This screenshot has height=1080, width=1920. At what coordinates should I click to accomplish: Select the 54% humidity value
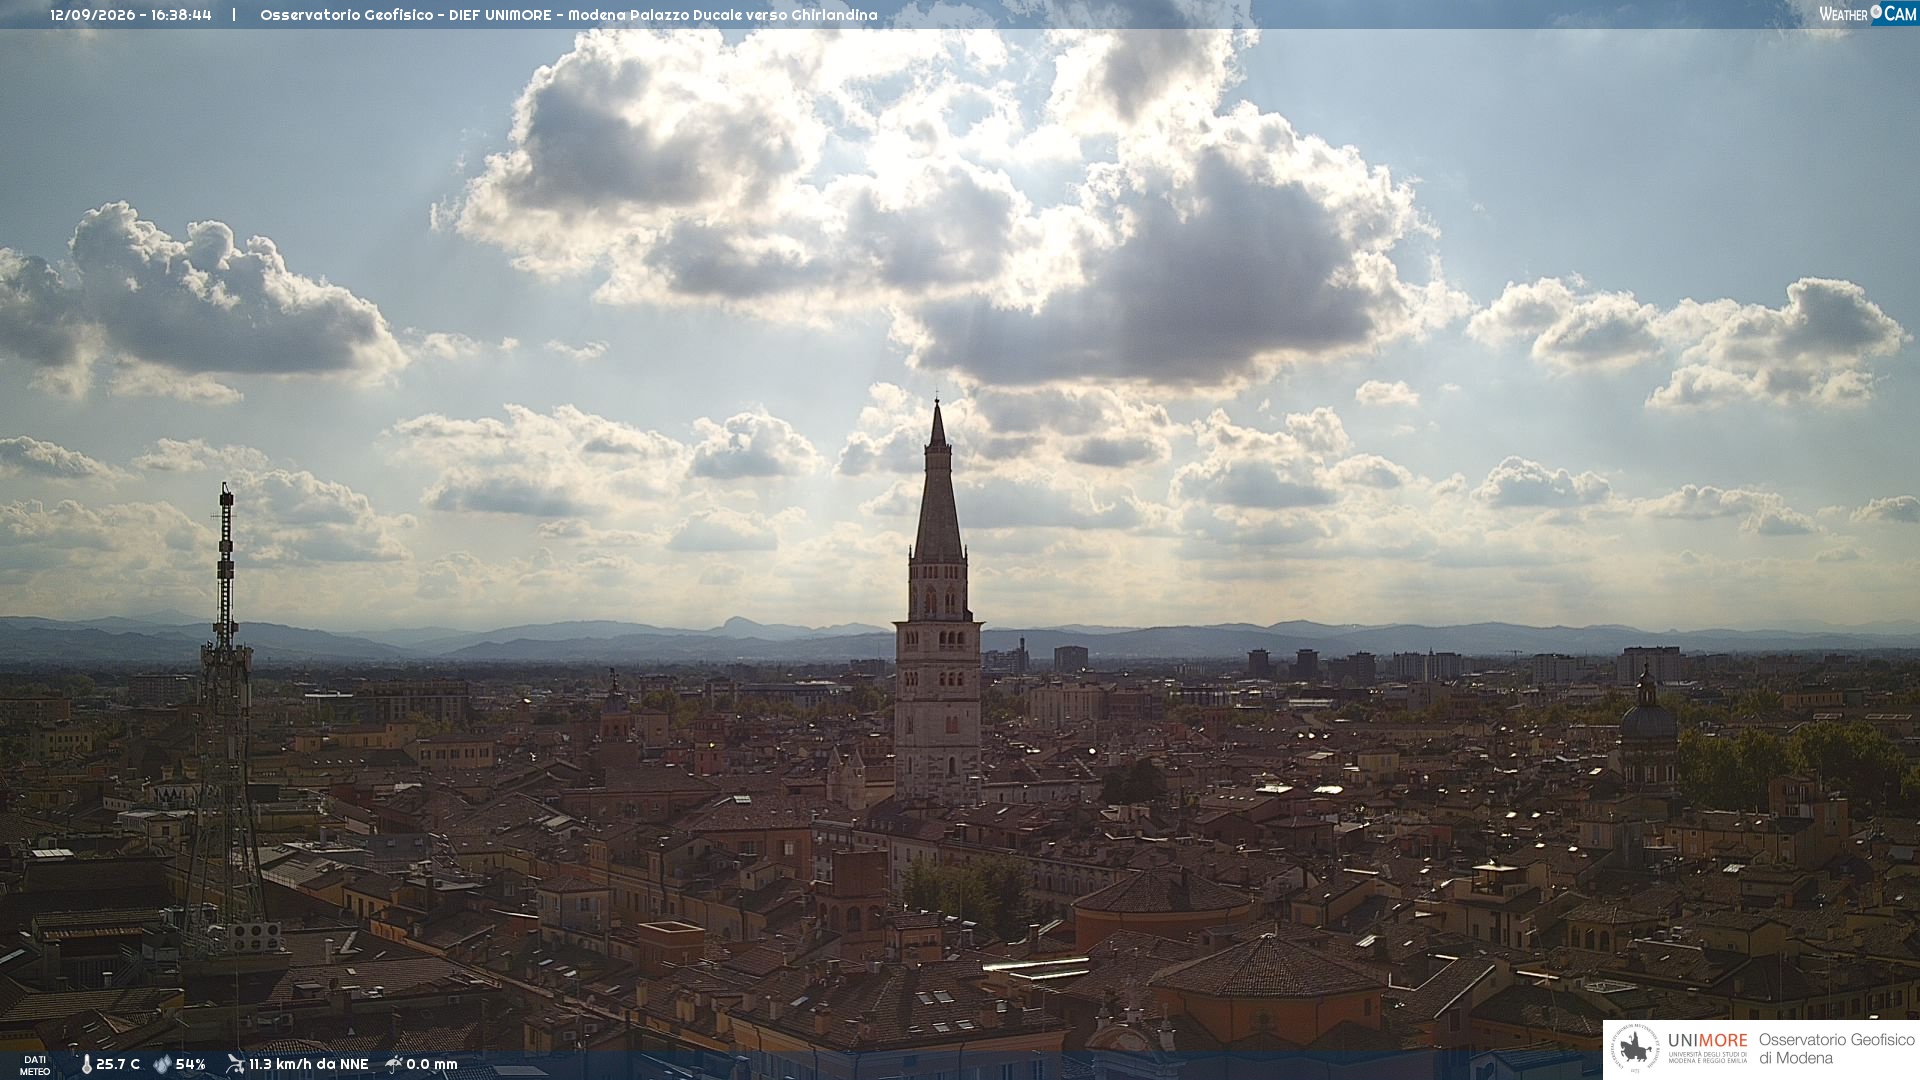tap(191, 1065)
